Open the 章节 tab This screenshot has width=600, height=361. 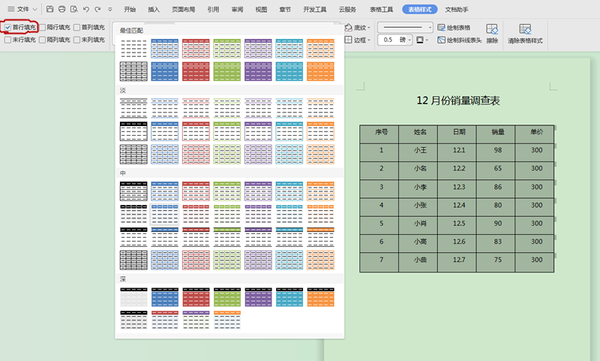tap(285, 9)
